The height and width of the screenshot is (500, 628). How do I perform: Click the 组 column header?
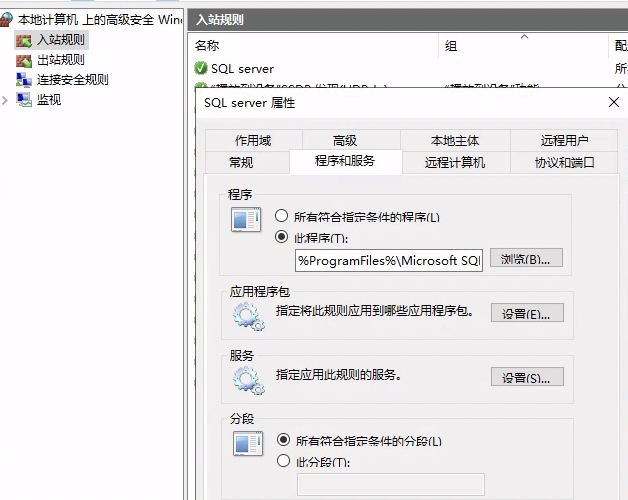(x=523, y=46)
